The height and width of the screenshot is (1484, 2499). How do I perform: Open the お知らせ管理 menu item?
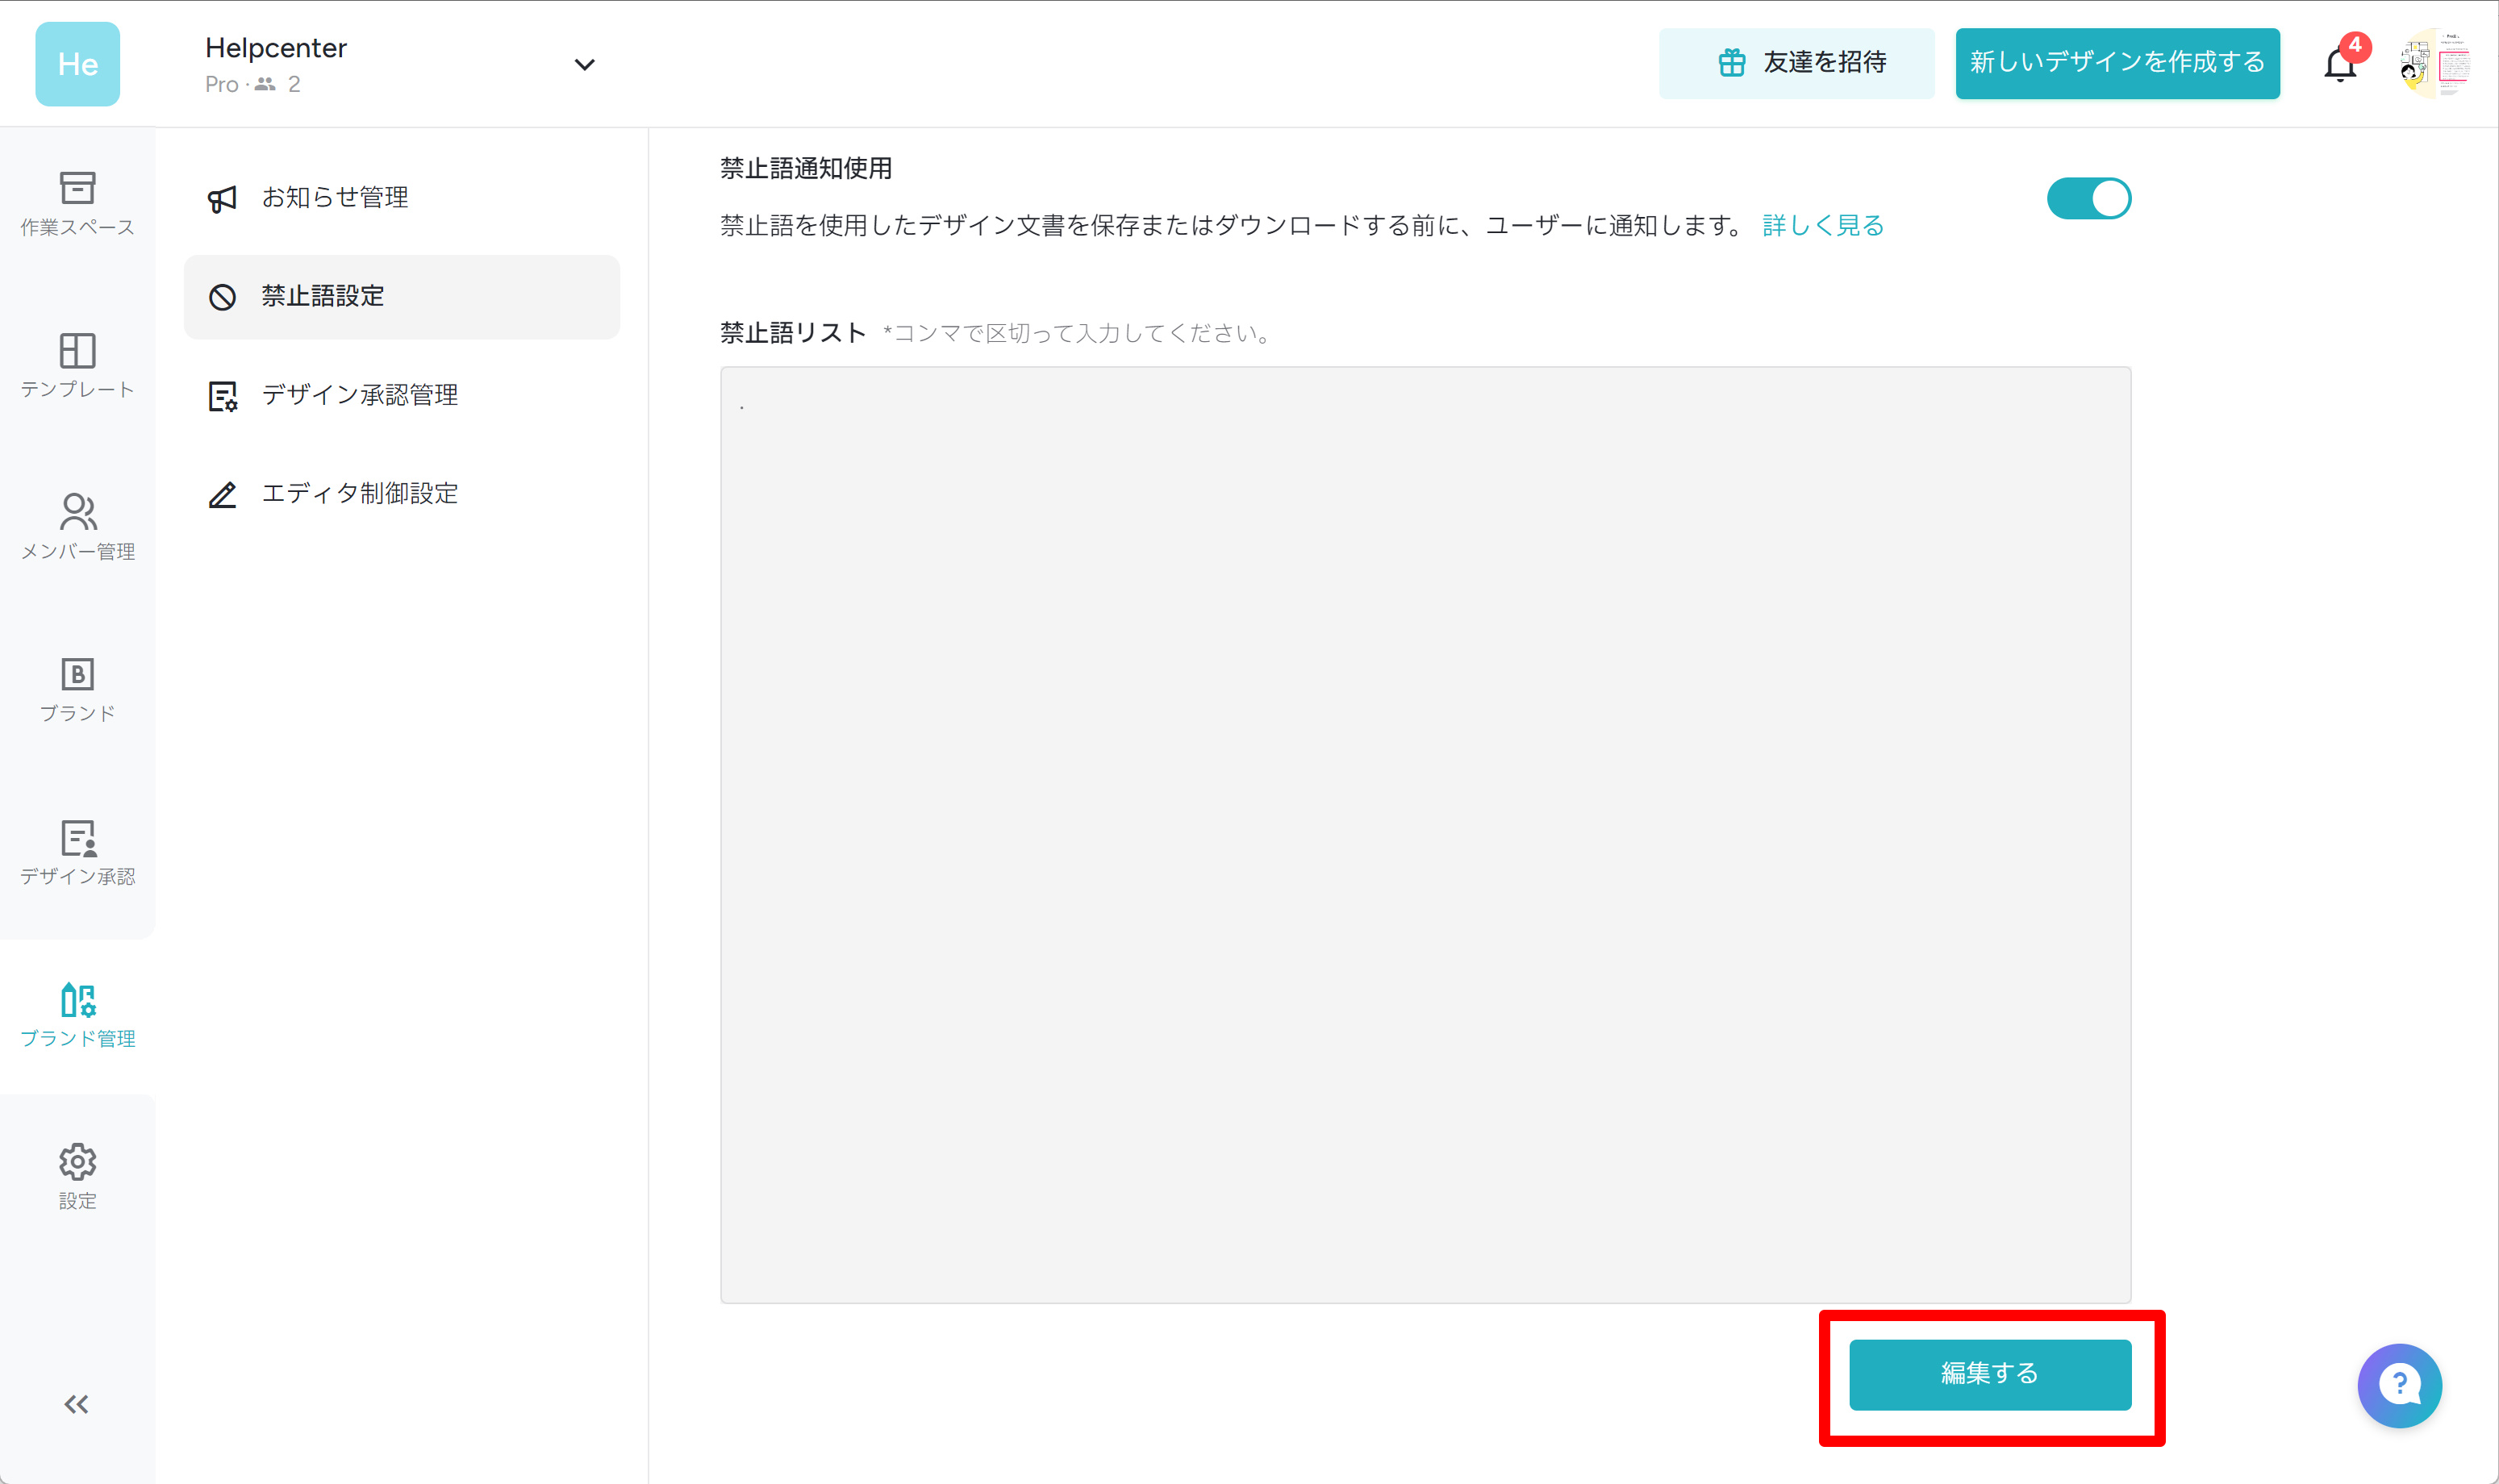tap(401, 198)
